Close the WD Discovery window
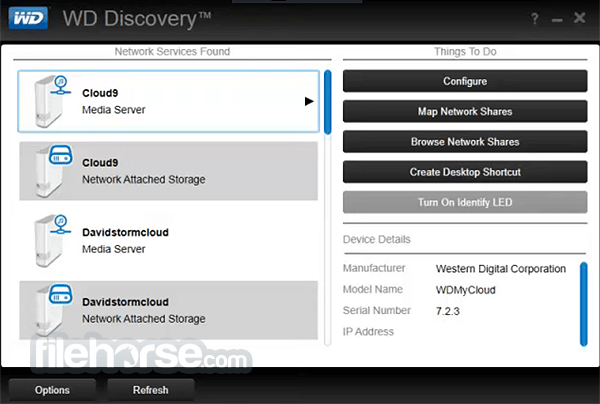Image resolution: width=600 pixels, height=404 pixels. coord(580,18)
